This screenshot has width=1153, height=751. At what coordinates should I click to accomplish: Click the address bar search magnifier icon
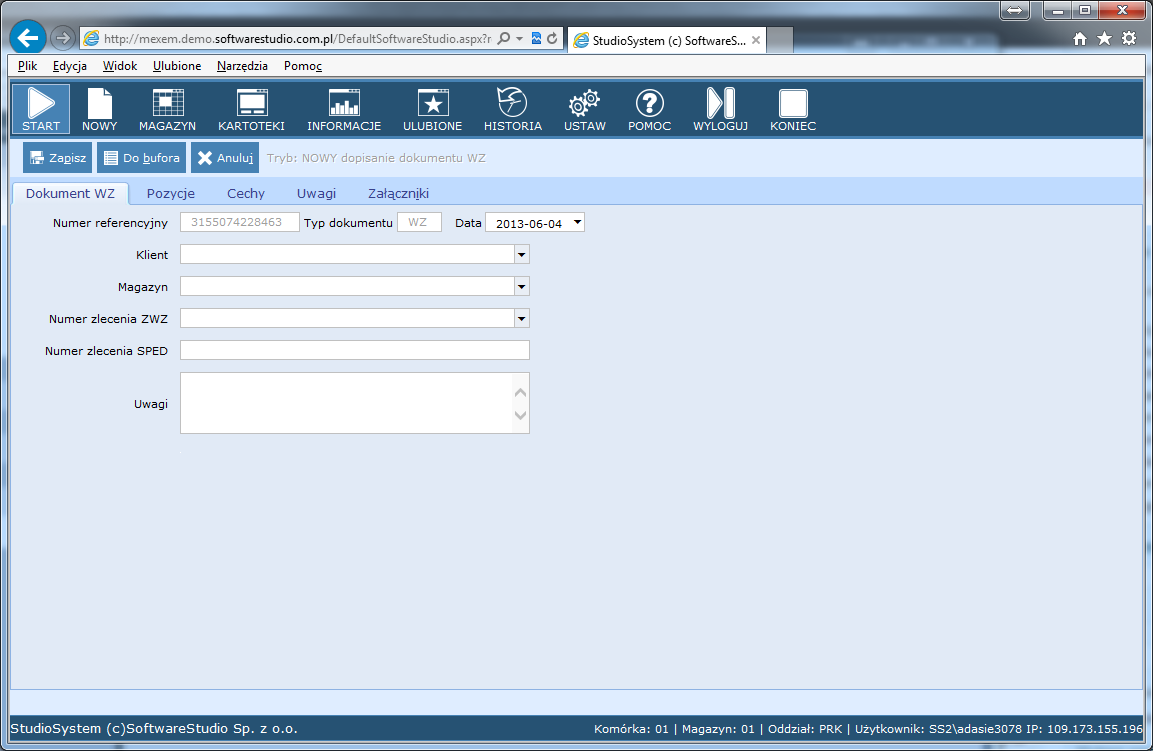click(504, 38)
